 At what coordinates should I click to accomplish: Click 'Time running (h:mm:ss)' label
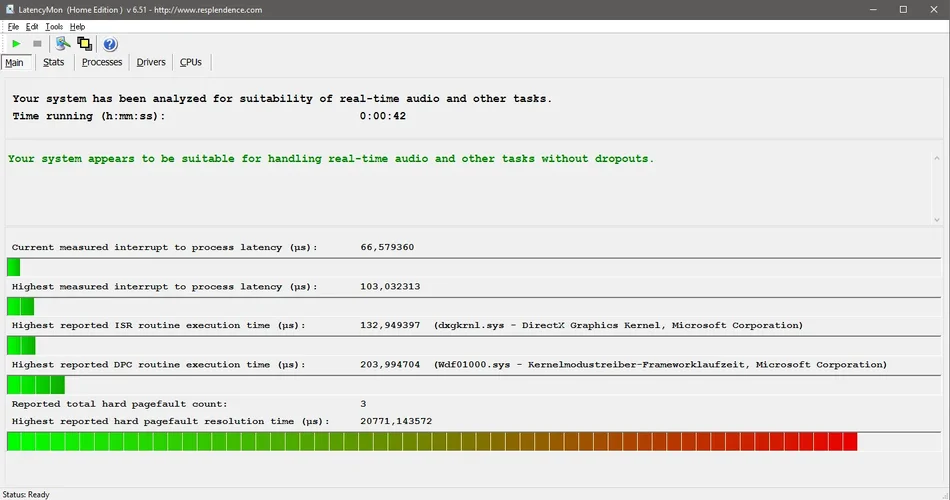(88, 116)
